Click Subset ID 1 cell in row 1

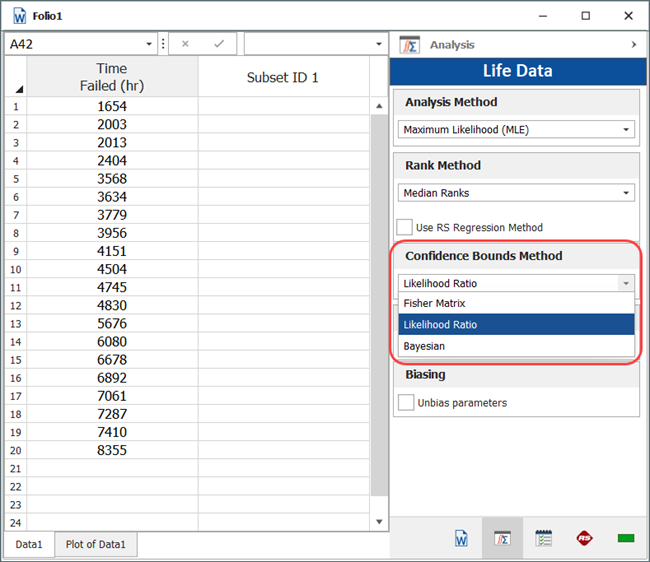tap(283, 107)
